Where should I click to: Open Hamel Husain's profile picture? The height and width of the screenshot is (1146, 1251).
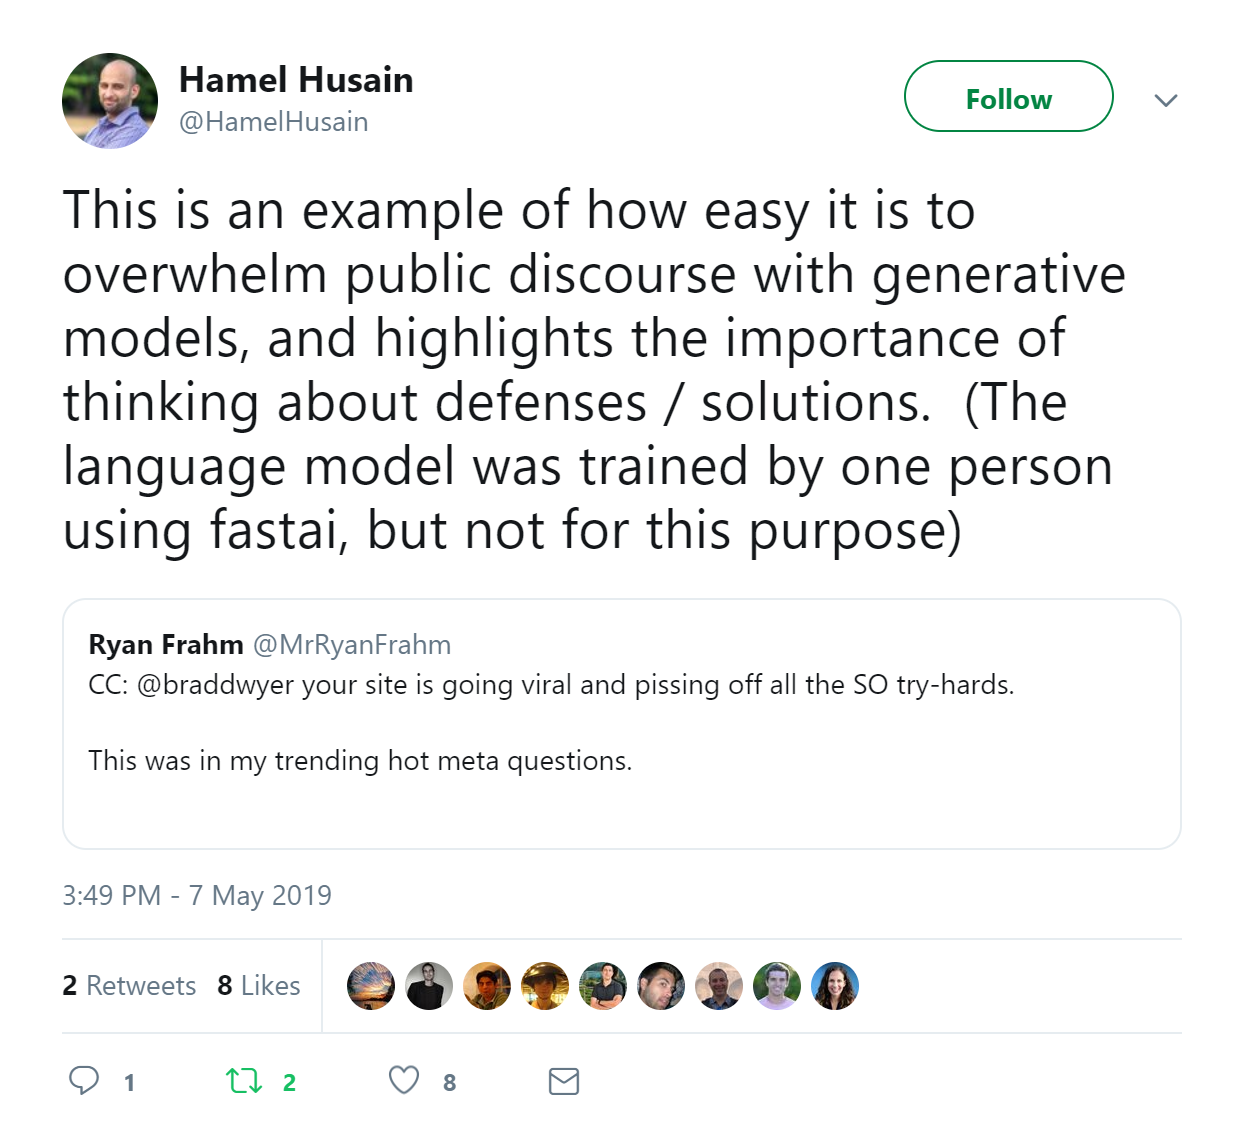tap(110, 101)
